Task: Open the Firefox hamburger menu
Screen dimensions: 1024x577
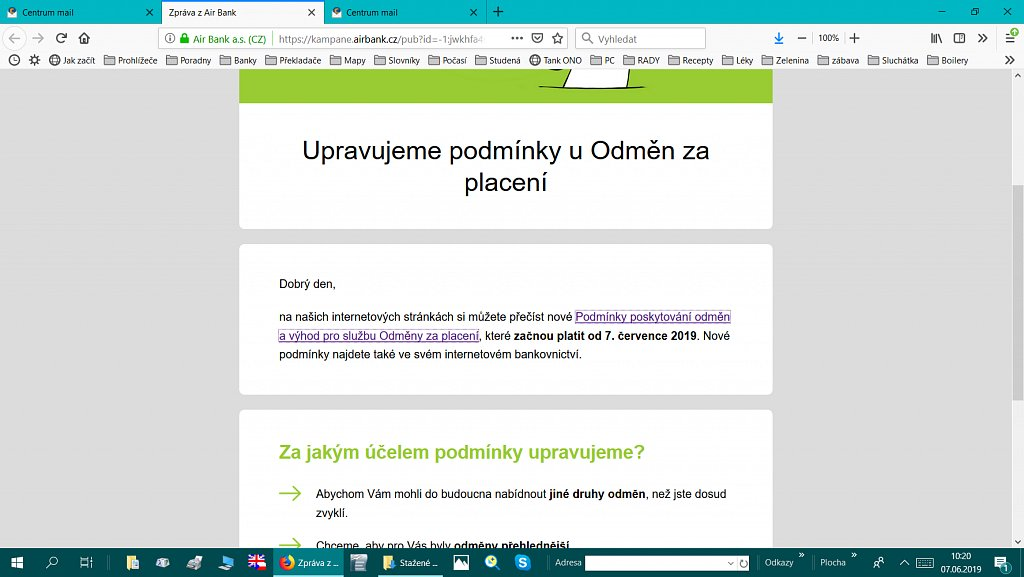Action: [x=1010, y=39]
